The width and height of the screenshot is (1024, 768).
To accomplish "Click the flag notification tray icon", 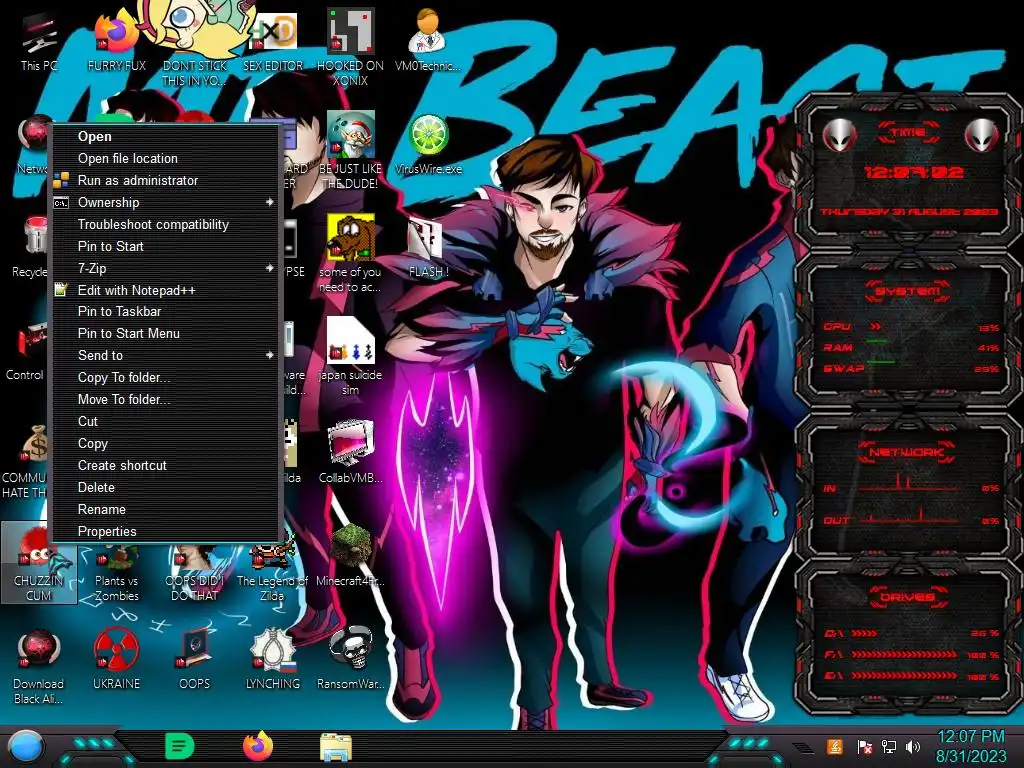I will pos(864,747).
